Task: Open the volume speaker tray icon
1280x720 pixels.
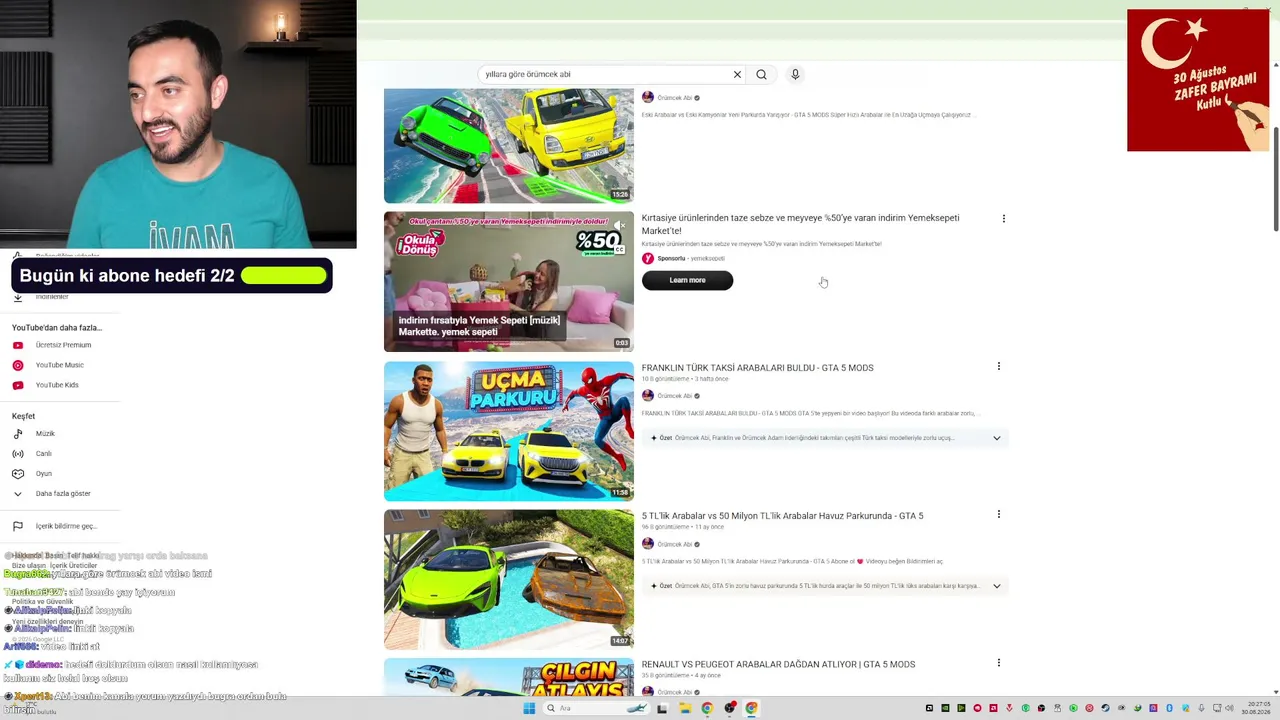Action: 1231,708
